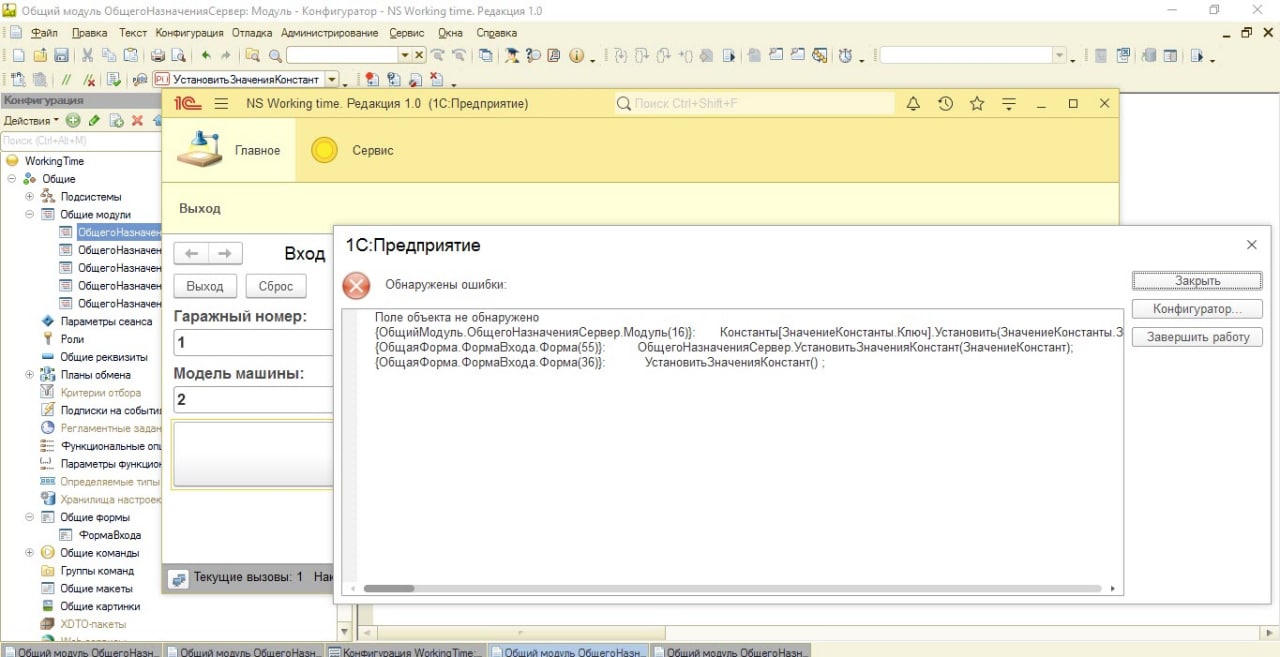Add comment with the green slashes icon
Image resolution: width=1280 pixels, height=657 pixels.
67,79
